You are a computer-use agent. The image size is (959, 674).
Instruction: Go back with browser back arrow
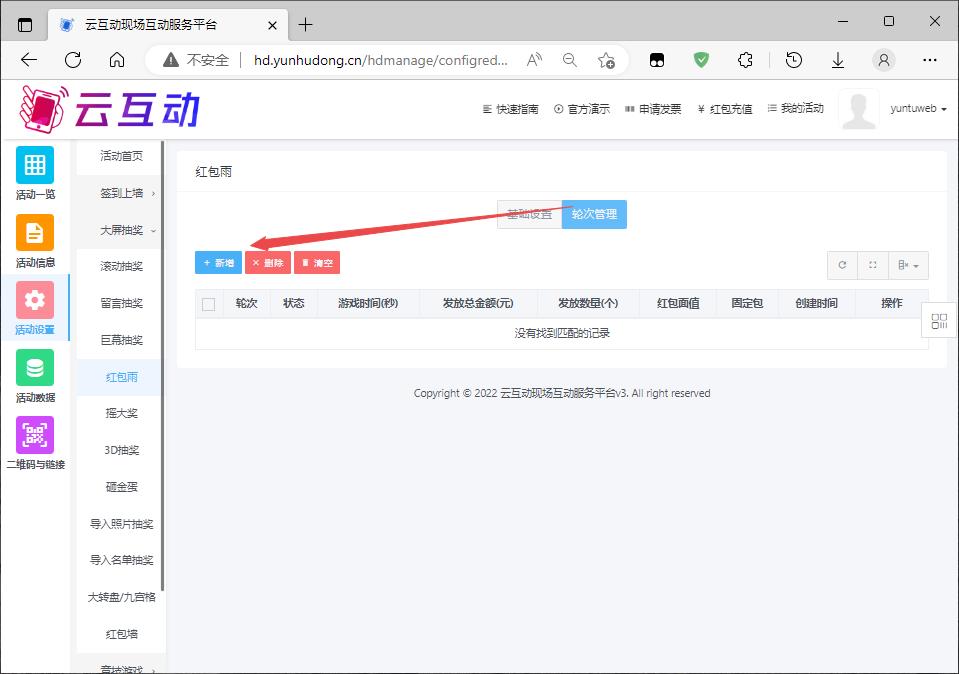[x=29, y=59]
